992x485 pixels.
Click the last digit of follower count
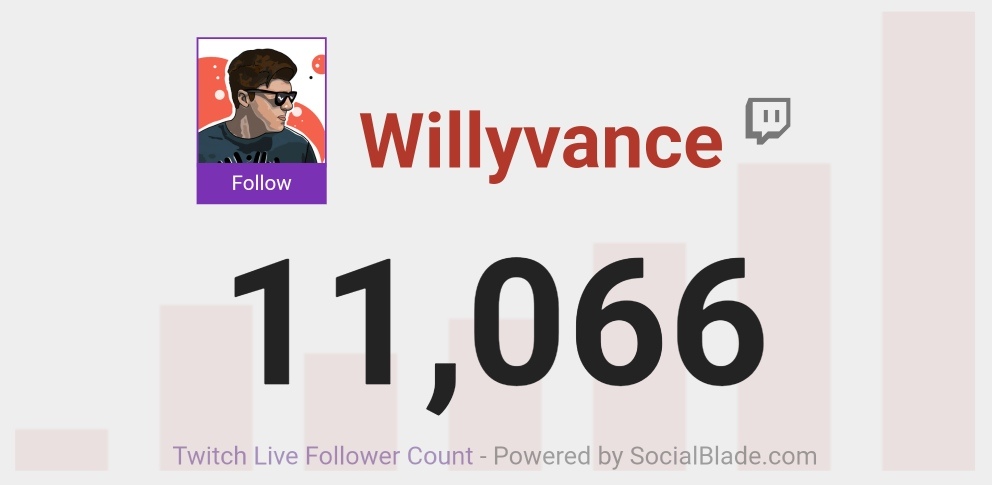[716, 321]
